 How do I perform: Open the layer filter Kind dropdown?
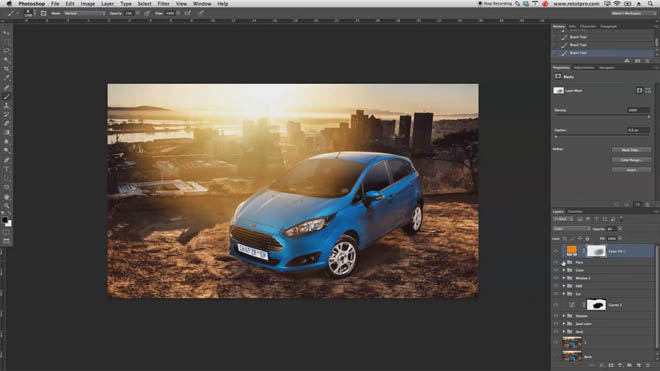[563, 219]
